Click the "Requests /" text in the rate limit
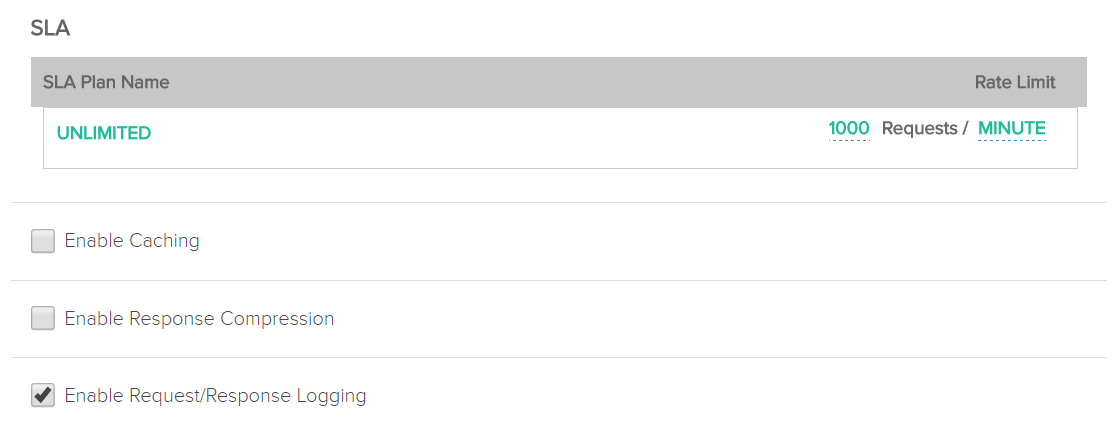Screen dimensions: 1117x434 (924, 129)
